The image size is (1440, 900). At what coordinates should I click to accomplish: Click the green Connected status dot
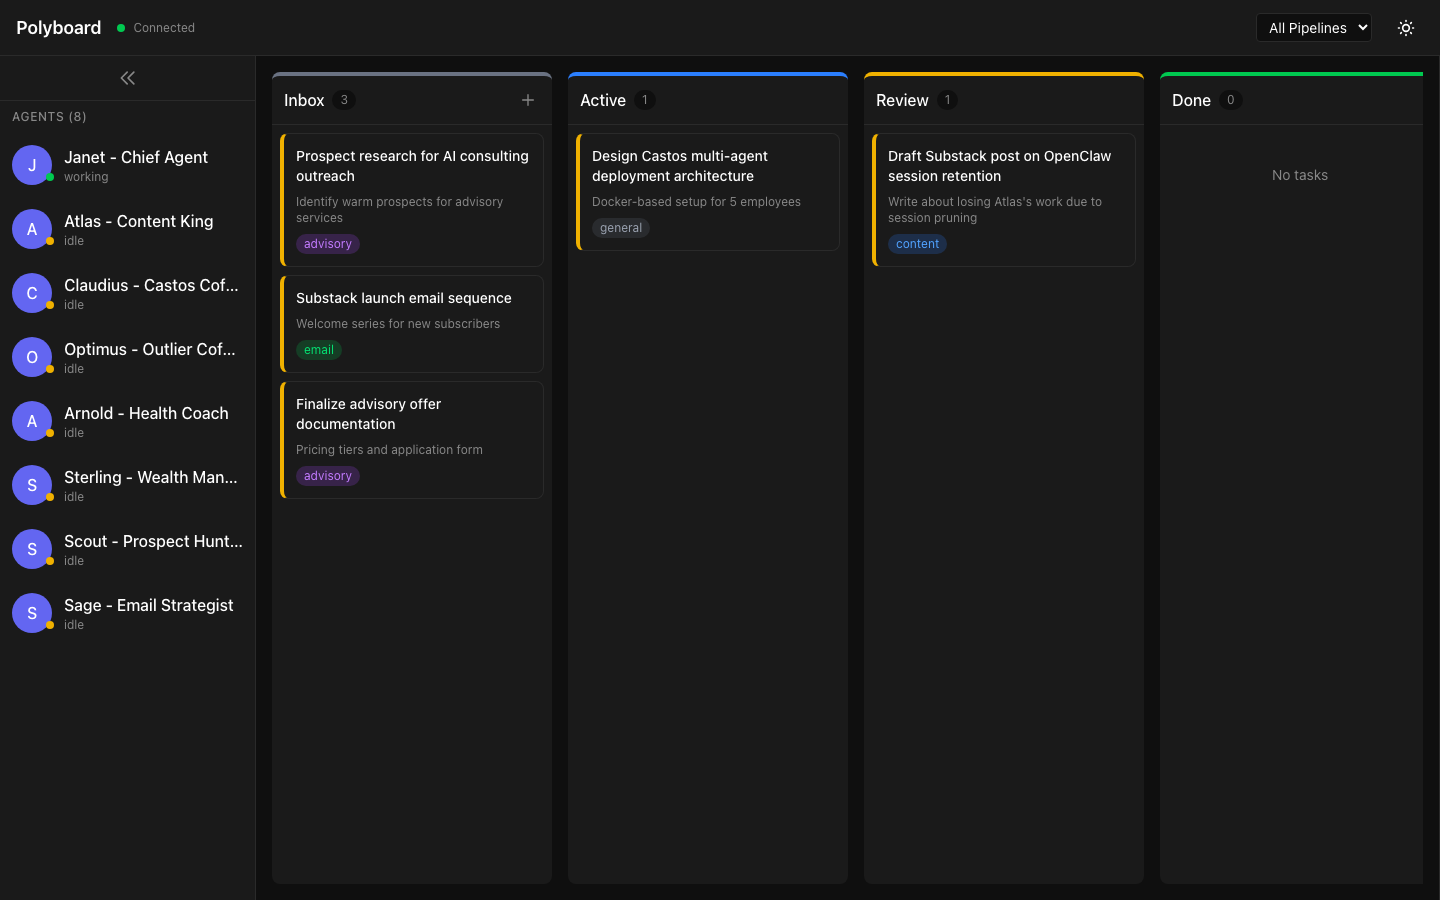point(121,28)
